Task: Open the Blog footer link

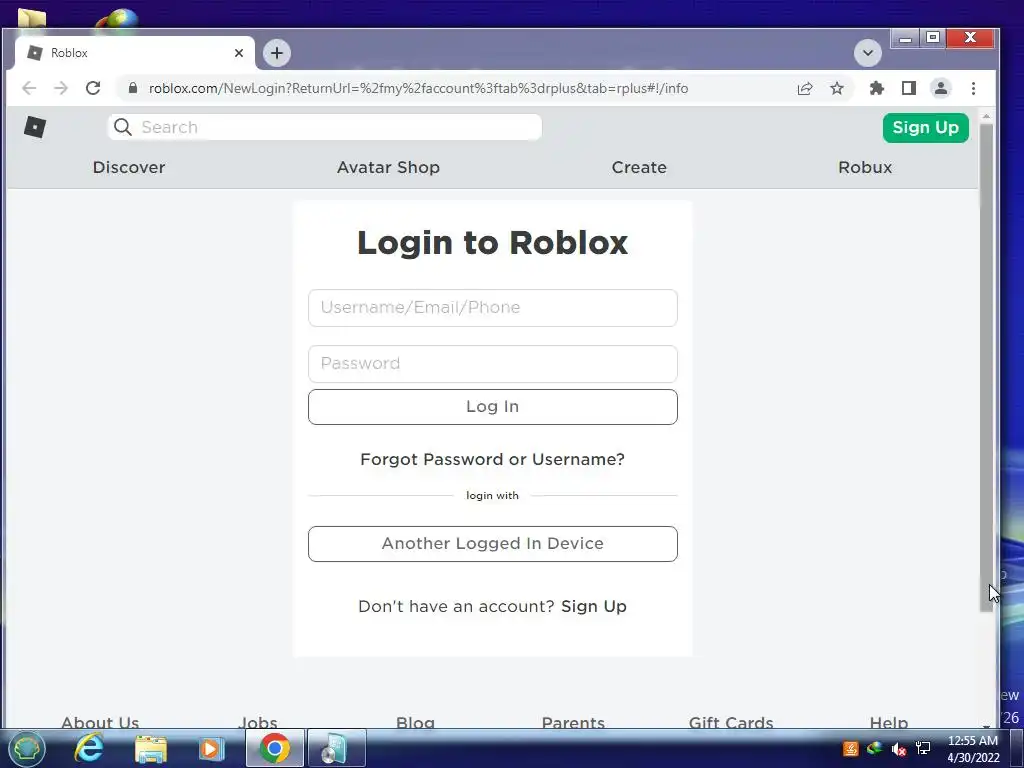Action: point(415,722)
